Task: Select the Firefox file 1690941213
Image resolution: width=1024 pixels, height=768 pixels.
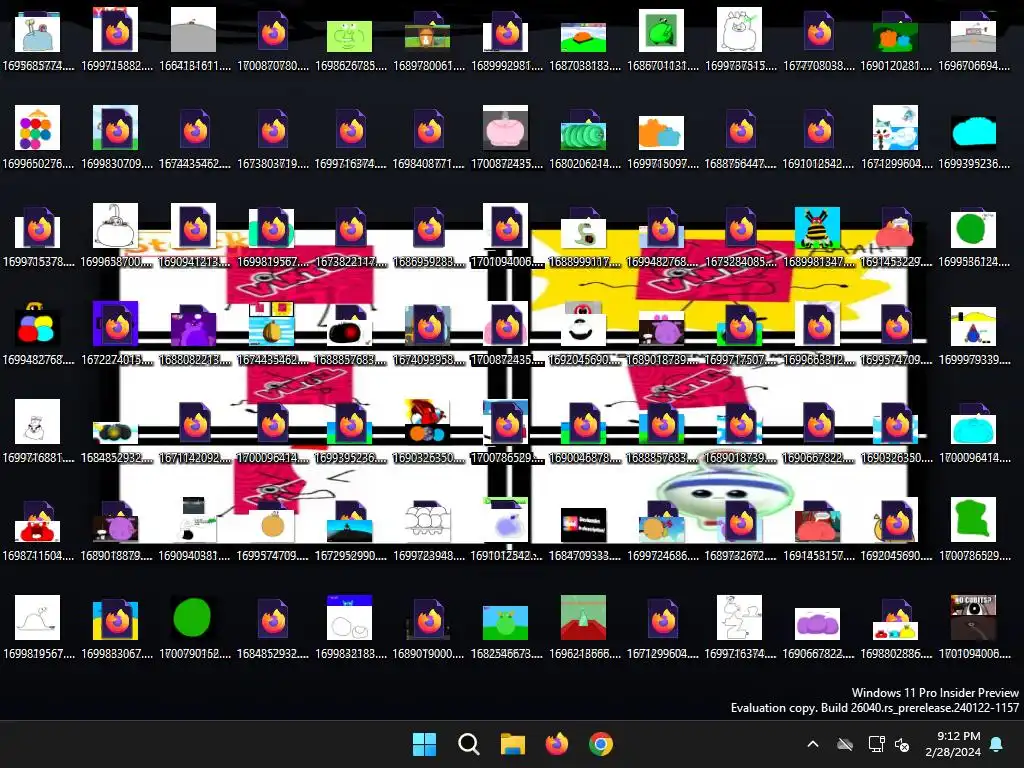Action: click(x=194, y=236)
